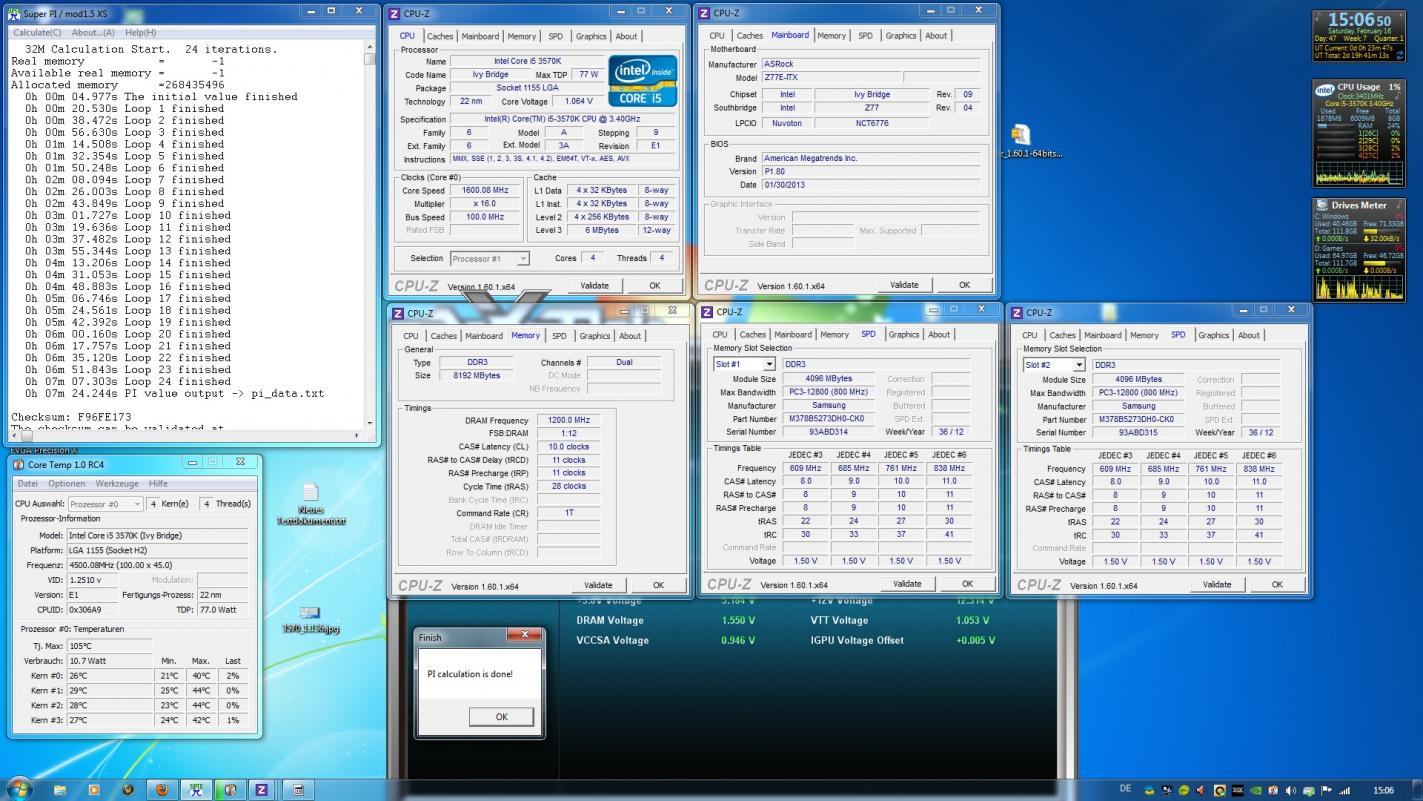Click Z icon in CPU-Z Memory window title
The width and height of the screenshot is (1423, 801).
(x=398, y=314)
